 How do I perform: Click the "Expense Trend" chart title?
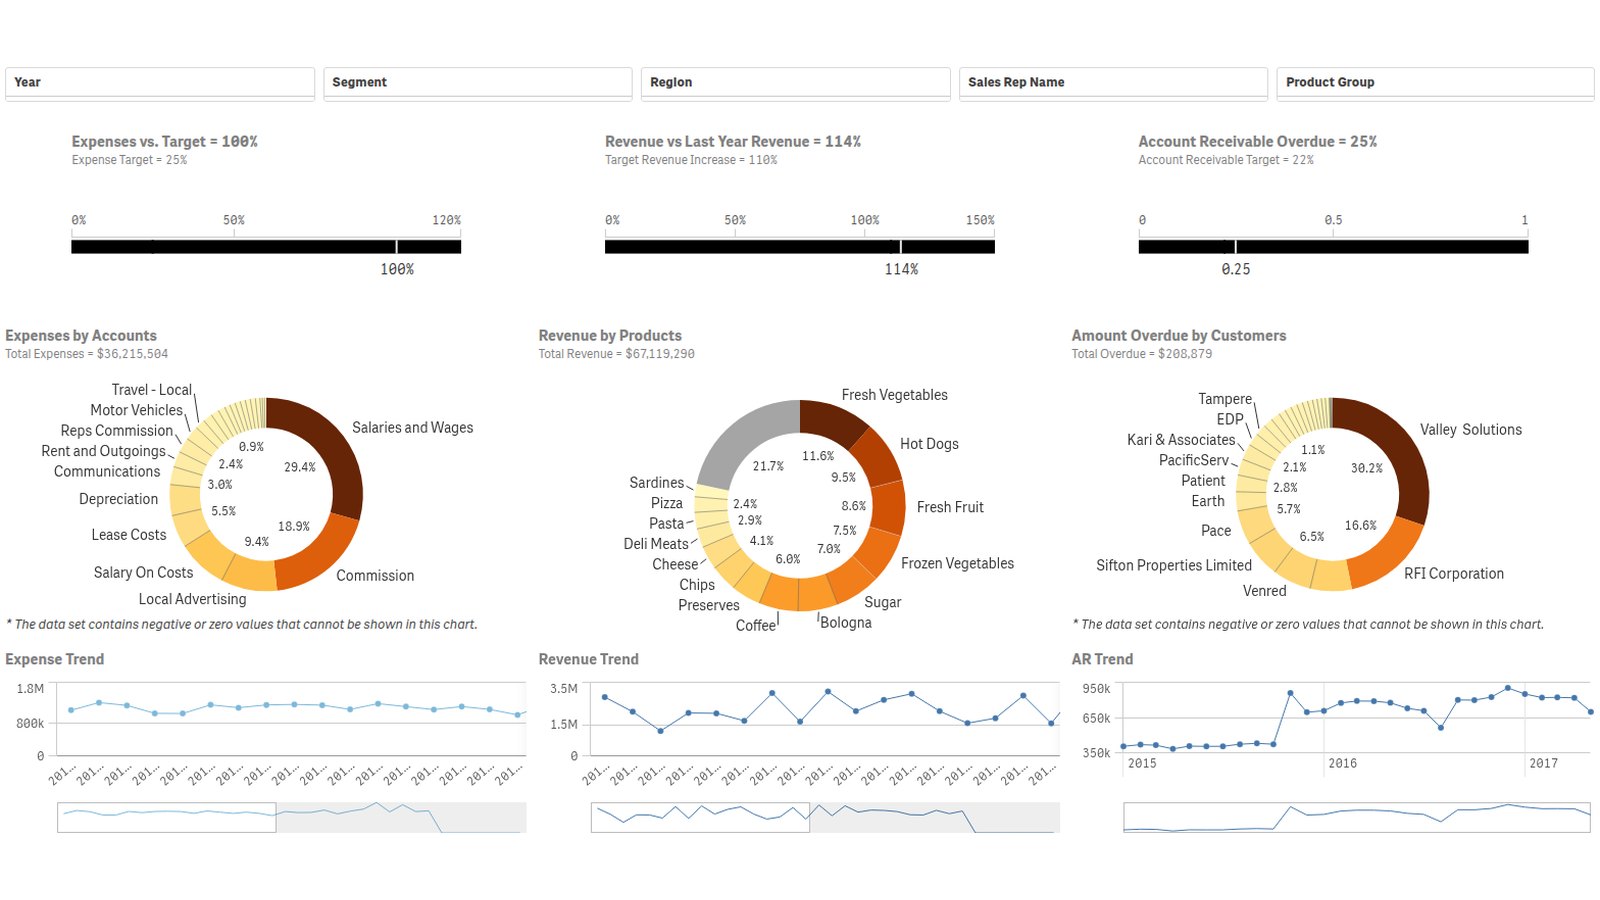pyautogui.click(x=55, y=660)
